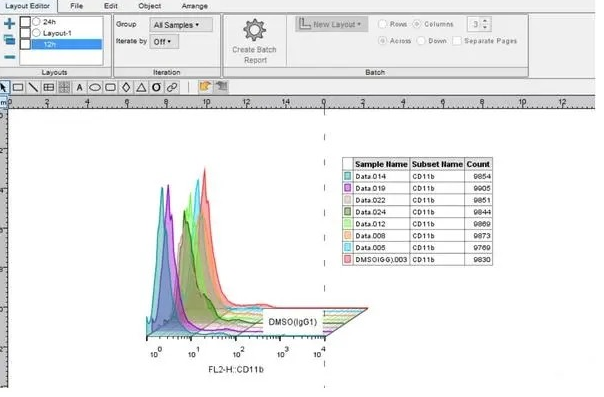This screenshot has width=604, height=397.
Task: Select the table tool
Action: click(x=49, y=88)
